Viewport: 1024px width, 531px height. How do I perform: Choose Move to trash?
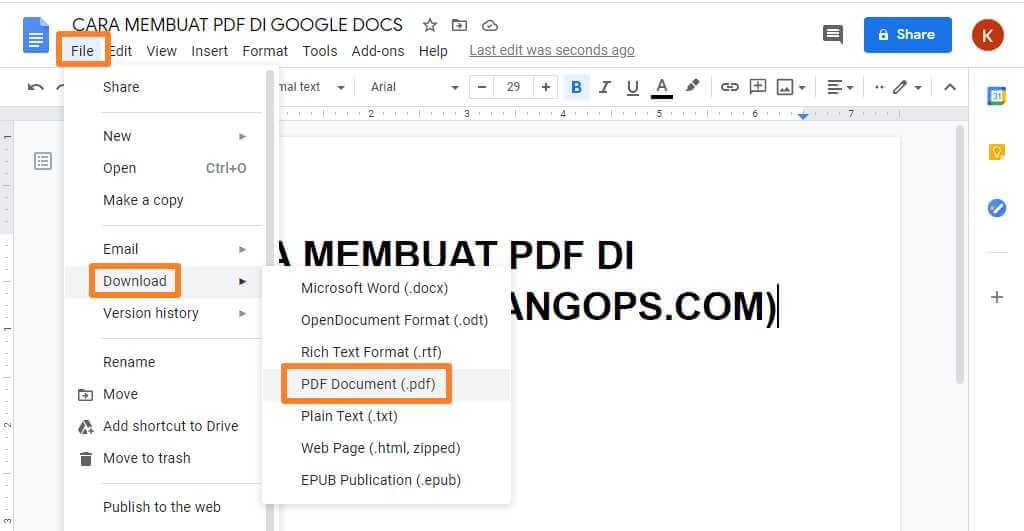click(165, 458)
